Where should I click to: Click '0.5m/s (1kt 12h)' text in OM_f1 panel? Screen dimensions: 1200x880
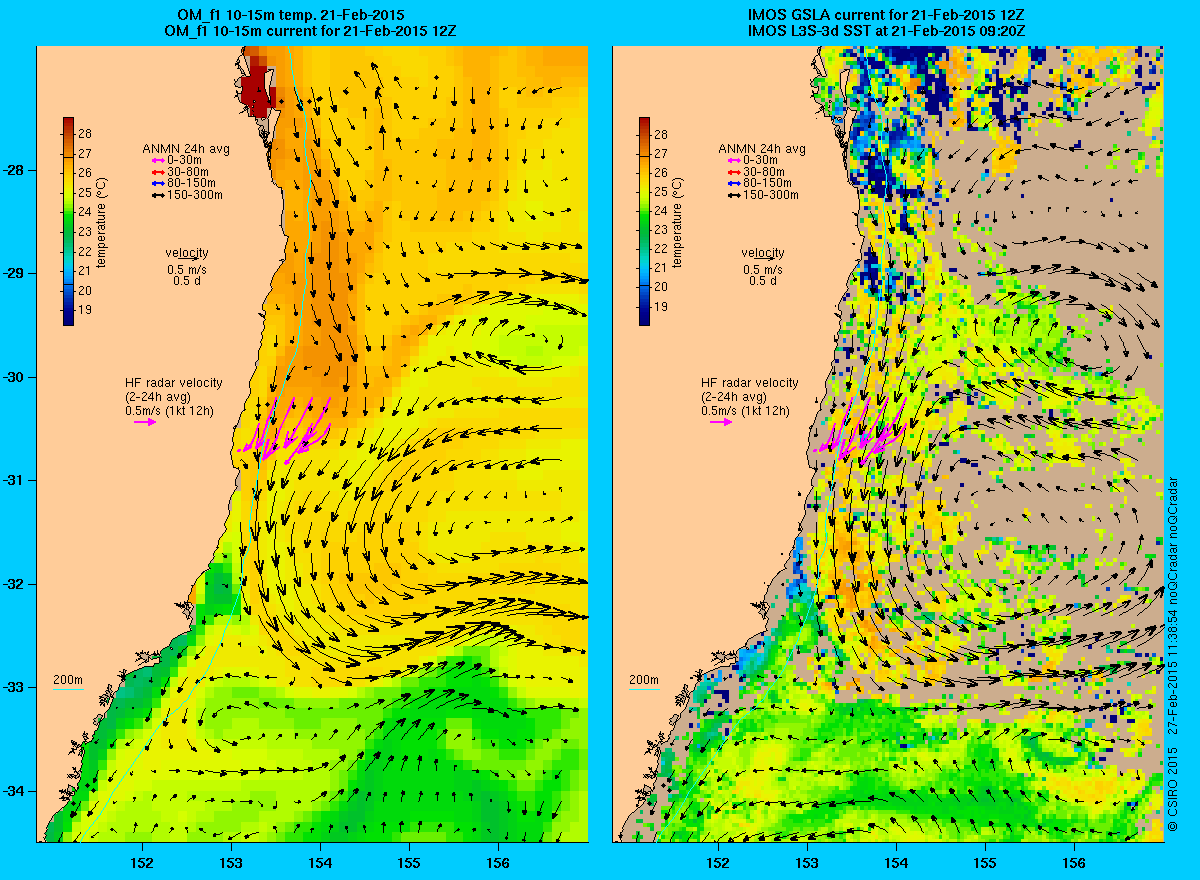(x=169, y=411)
